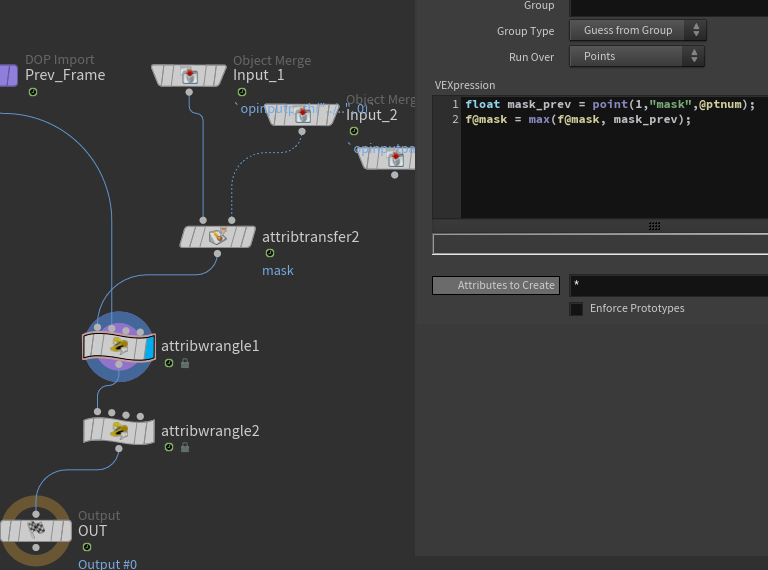Screen dimensions: 768x570
Task: Click output connector of Input_1 node
Action: pyautogui.click(x=189, y=92)
